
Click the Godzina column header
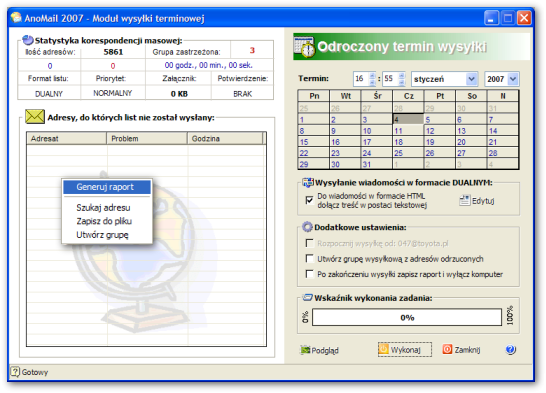coord(225,139)
